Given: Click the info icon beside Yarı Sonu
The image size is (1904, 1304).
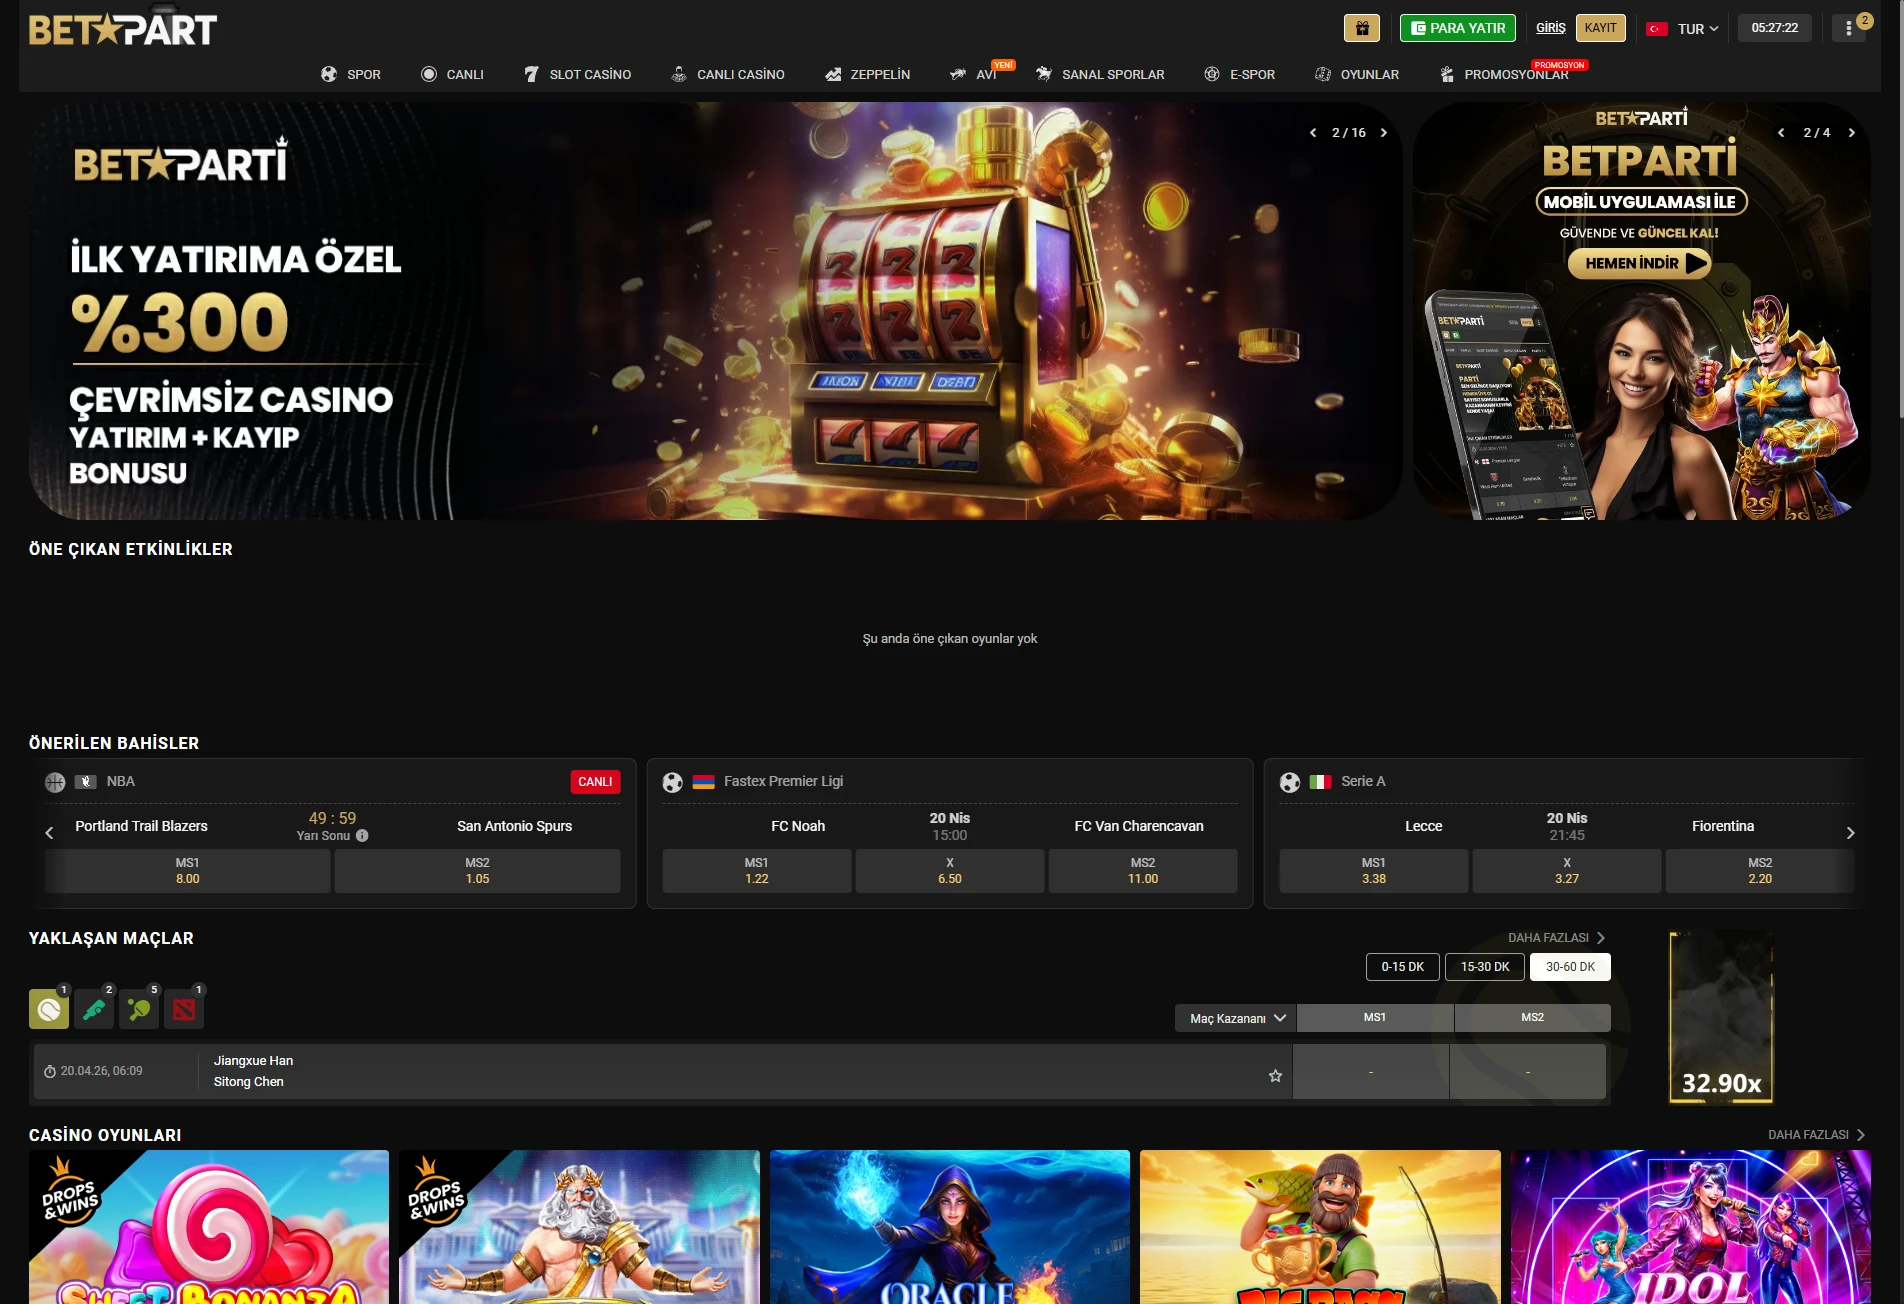Looking at the screenshot, I should click(x=362, y=836).
